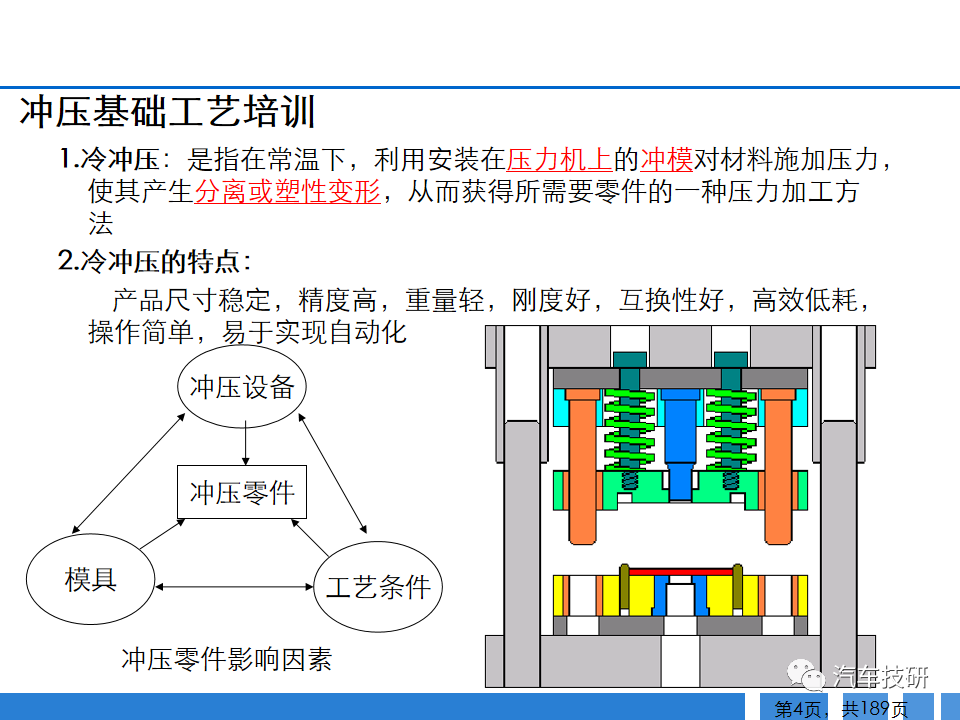Click the red sheet blank on the lower die
Screen dimensions: 960x720
680,571
